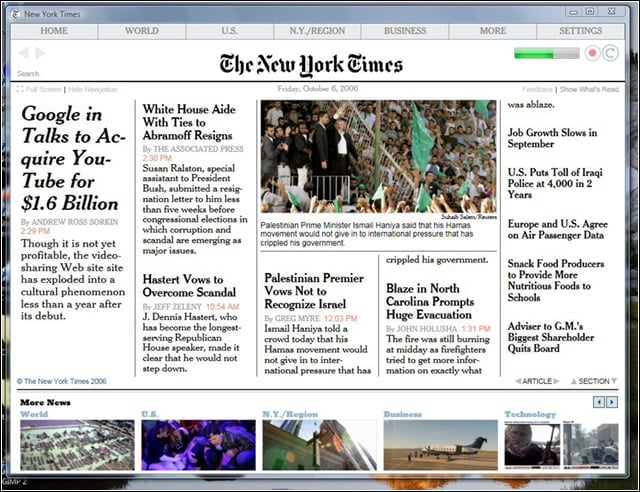Open the SETTINGS tab

pyautogui.click(x=580, y=31)
